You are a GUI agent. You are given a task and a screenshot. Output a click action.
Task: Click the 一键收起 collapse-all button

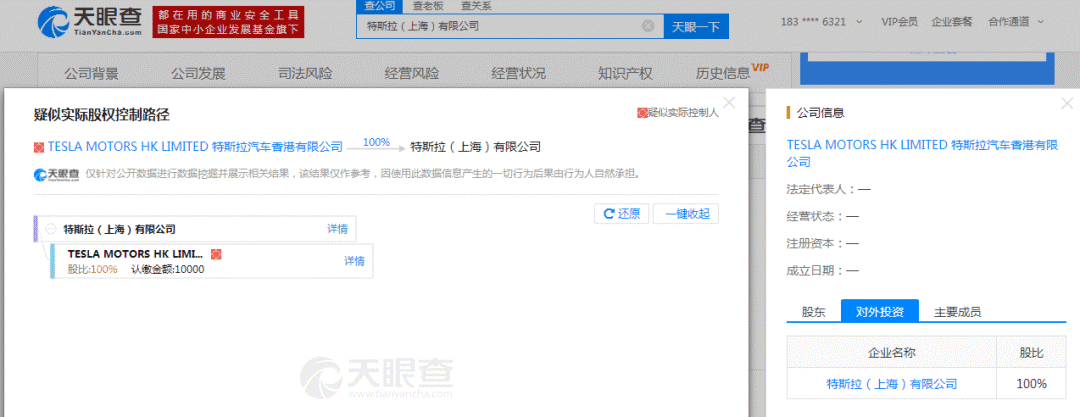(x=686, y=214)
